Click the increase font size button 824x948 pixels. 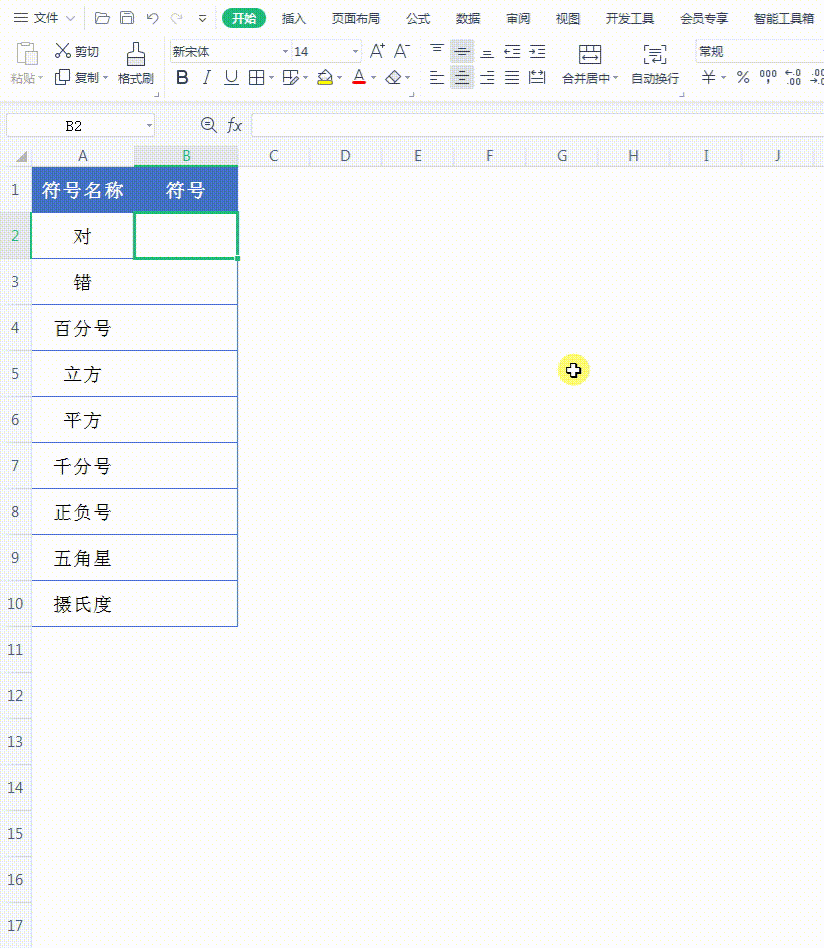coord(377,49)
